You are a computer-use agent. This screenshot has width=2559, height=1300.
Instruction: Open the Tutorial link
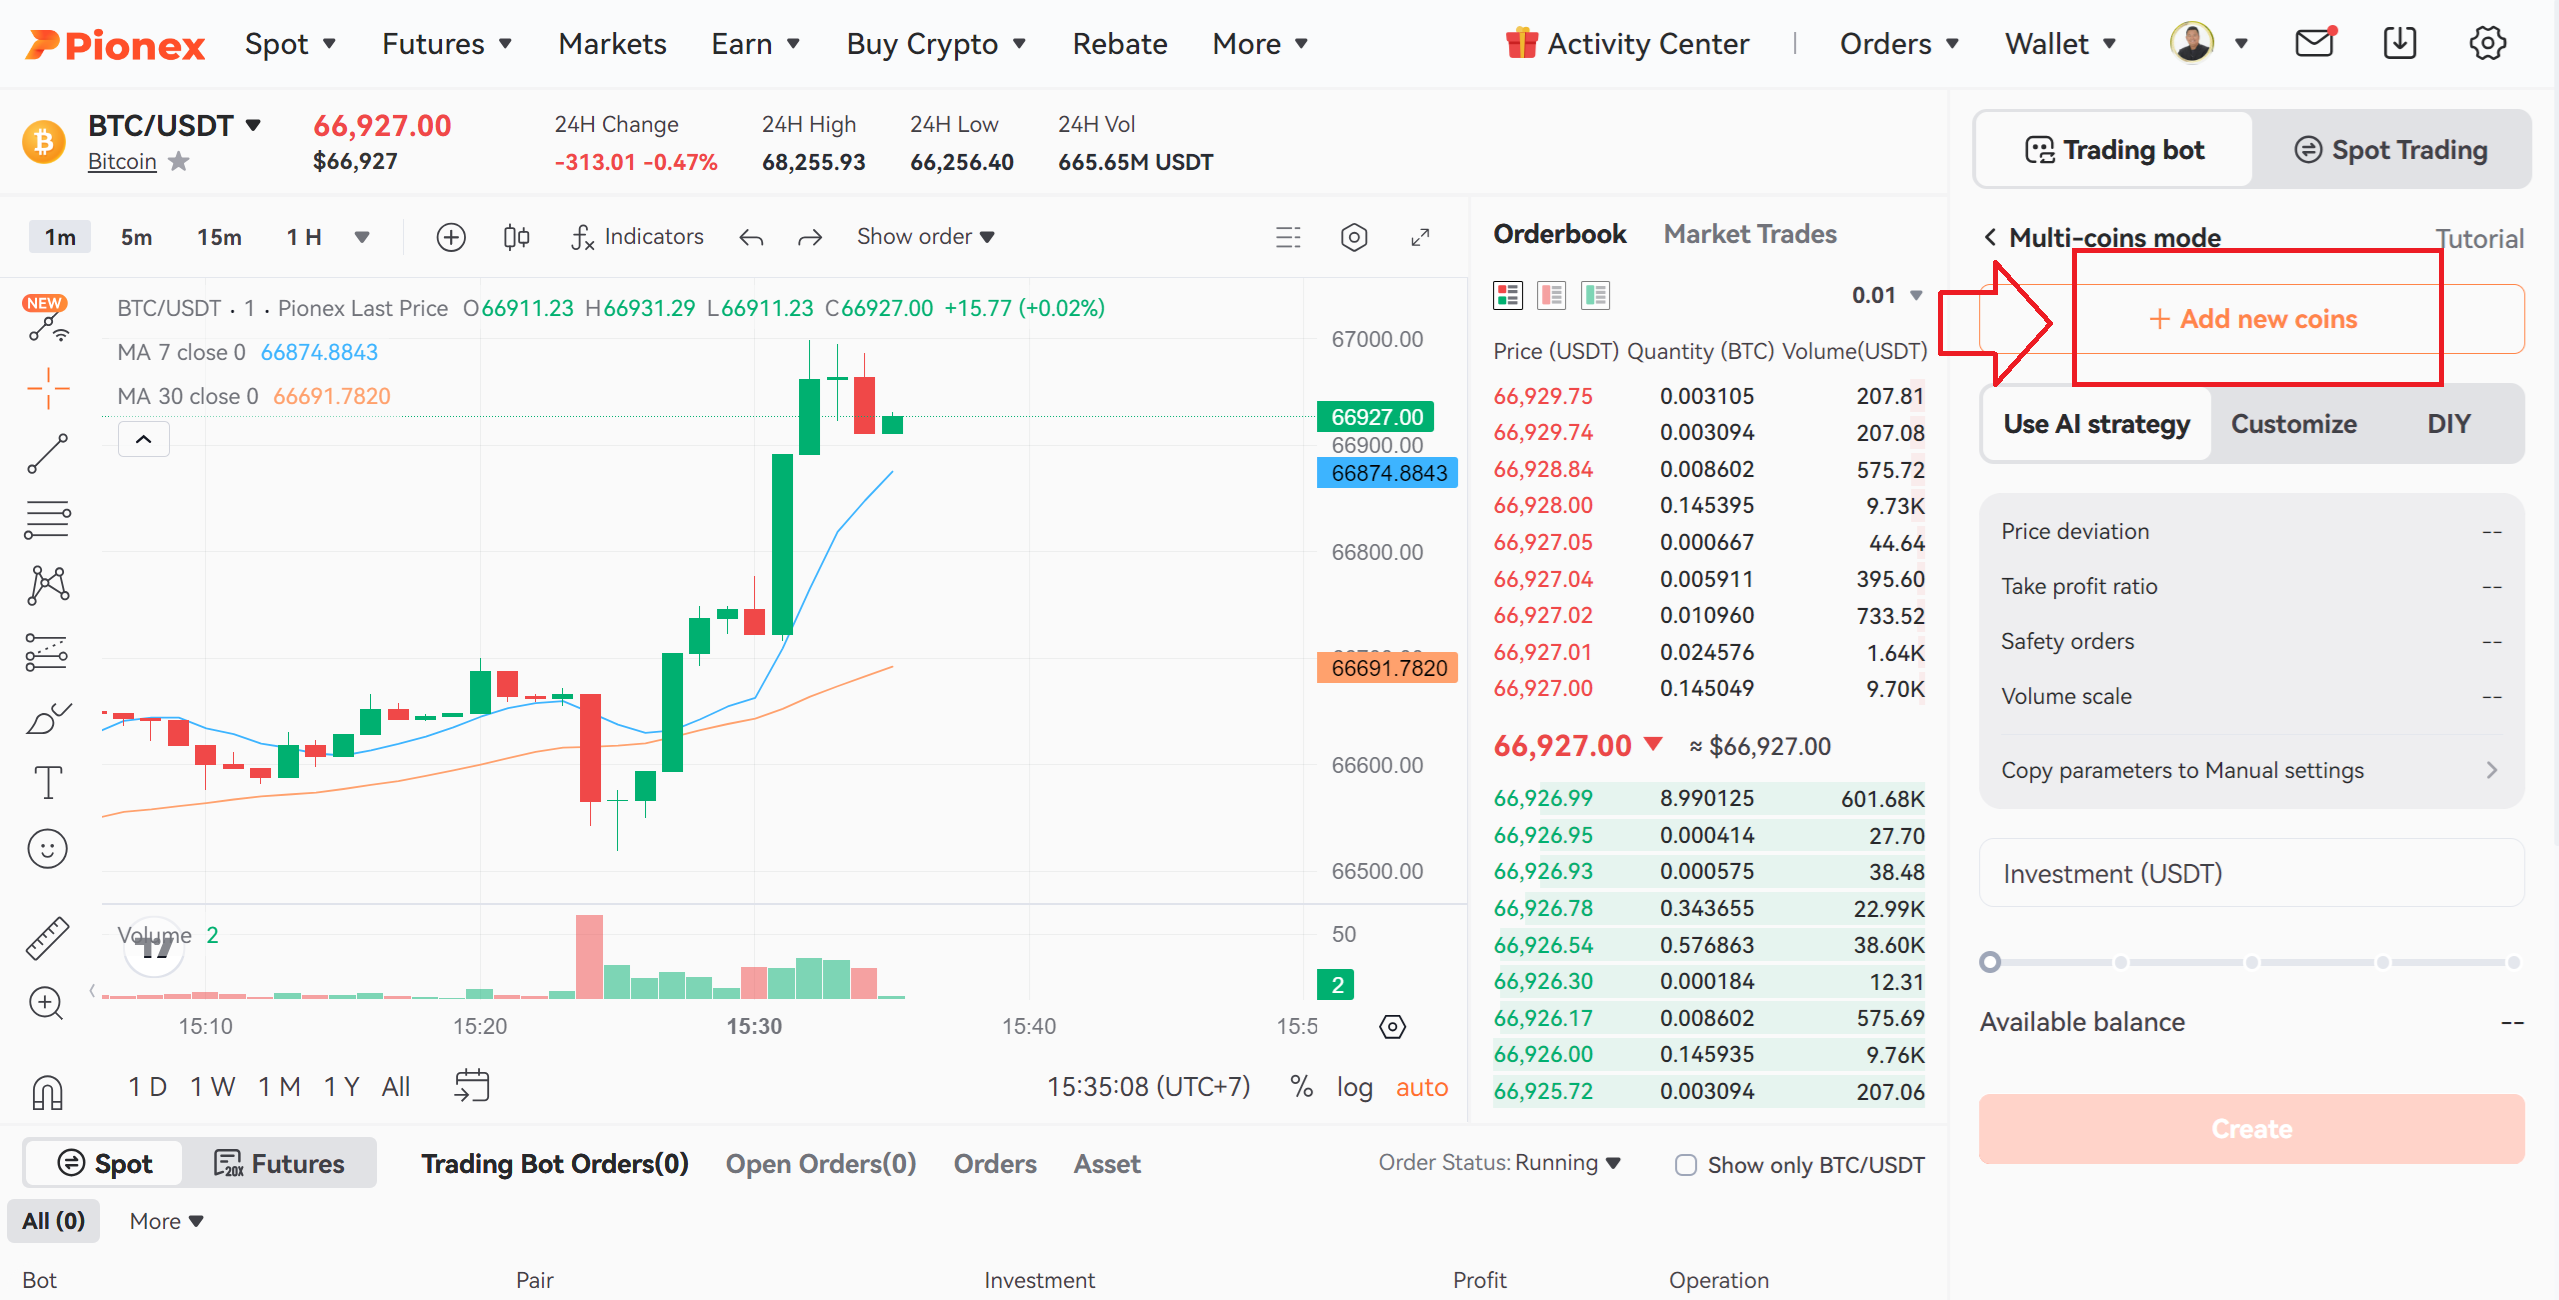2480,239
